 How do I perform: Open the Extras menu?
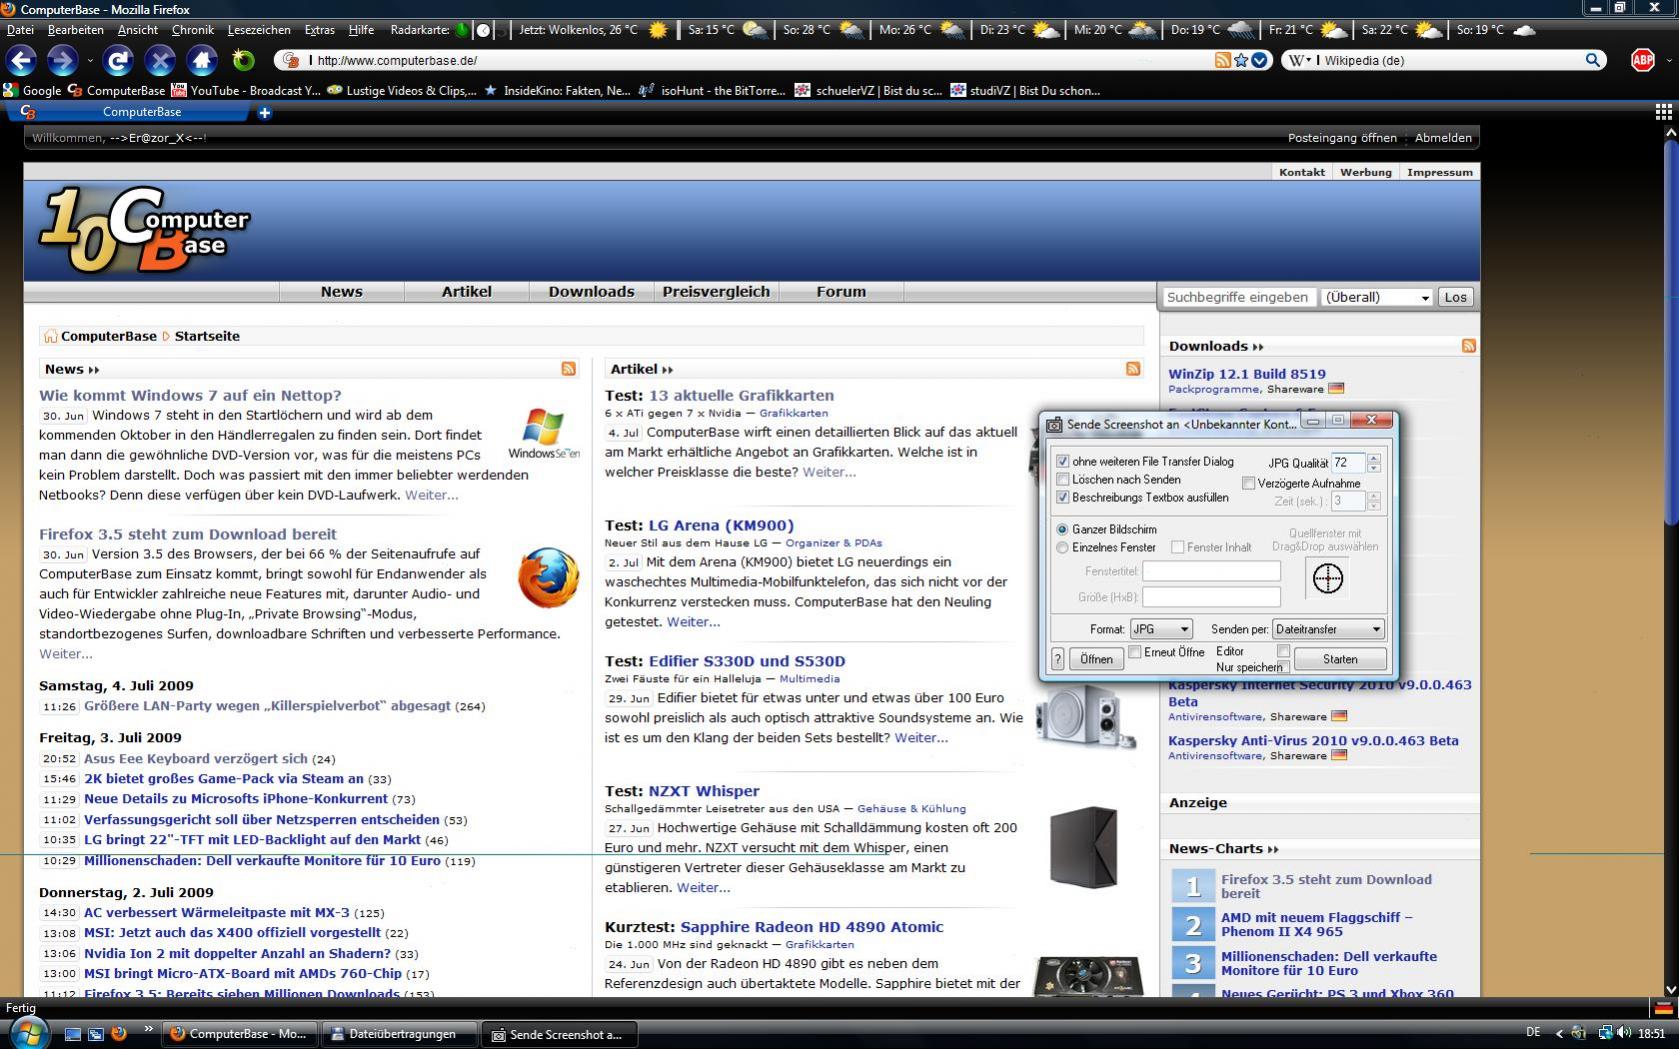point(320,30)
